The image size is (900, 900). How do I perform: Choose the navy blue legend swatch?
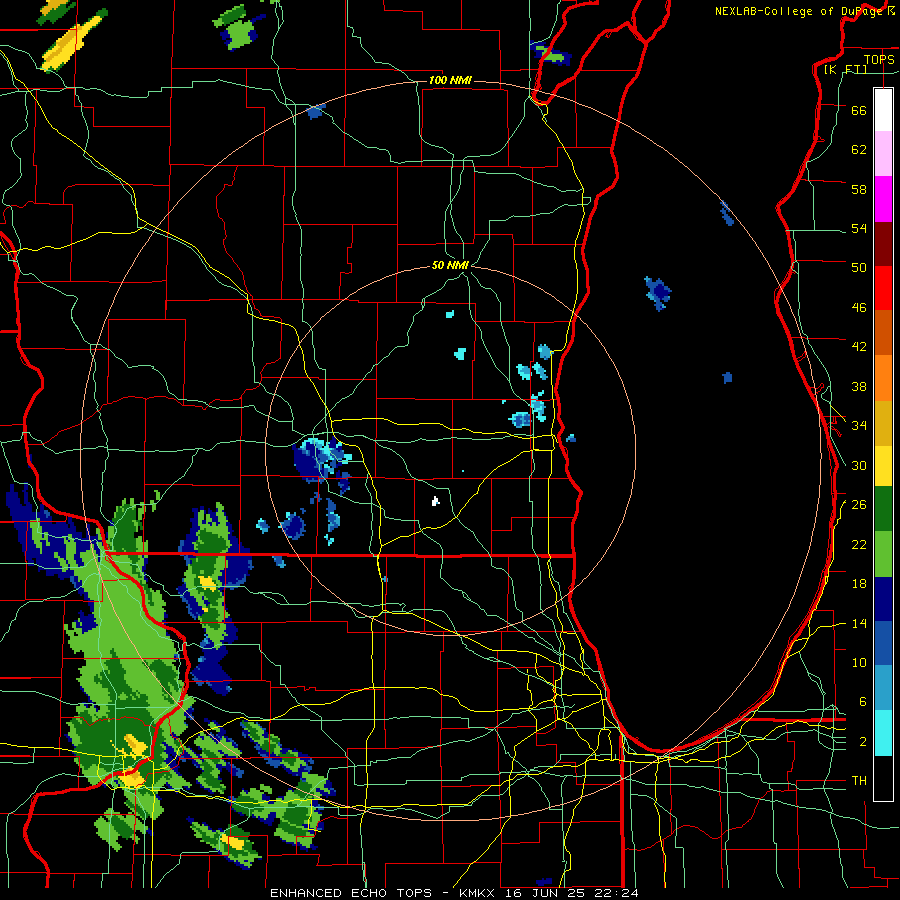(x=883, y=599)
